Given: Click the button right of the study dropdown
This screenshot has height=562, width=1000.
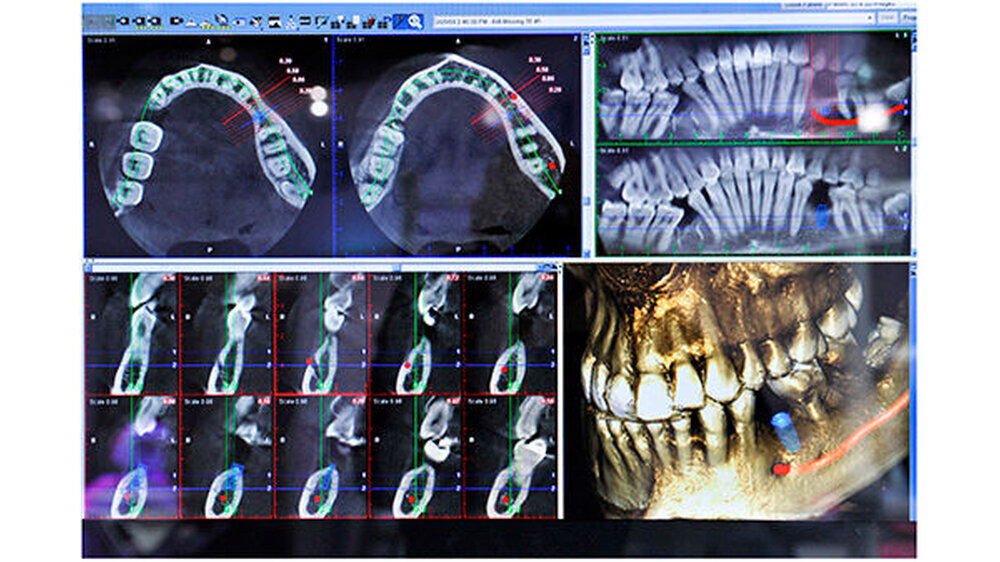Looking at the screenshot, I should pos(888,18).
